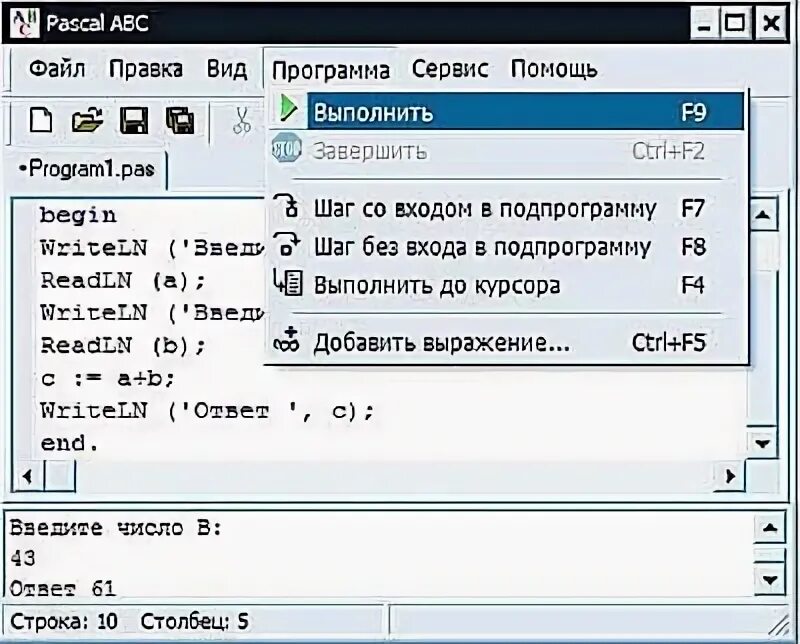Click the 'c := a+b;' code line

pos(107,378)
